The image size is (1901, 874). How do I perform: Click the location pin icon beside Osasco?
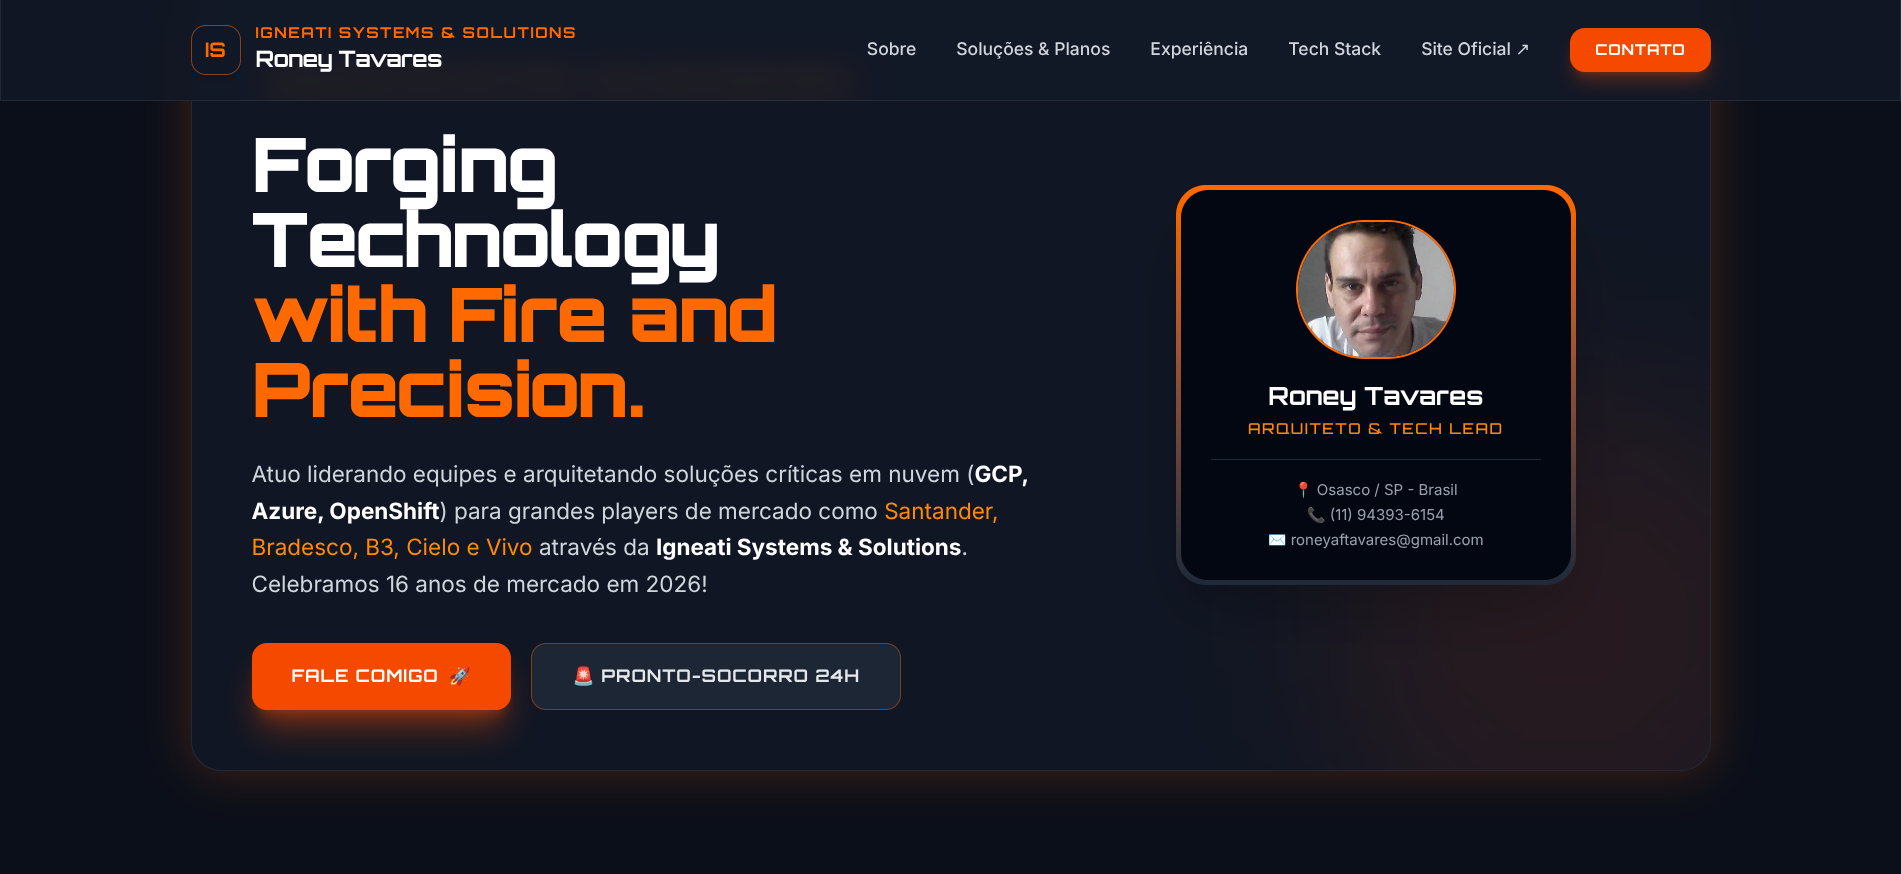click(x=1303, y=490)
